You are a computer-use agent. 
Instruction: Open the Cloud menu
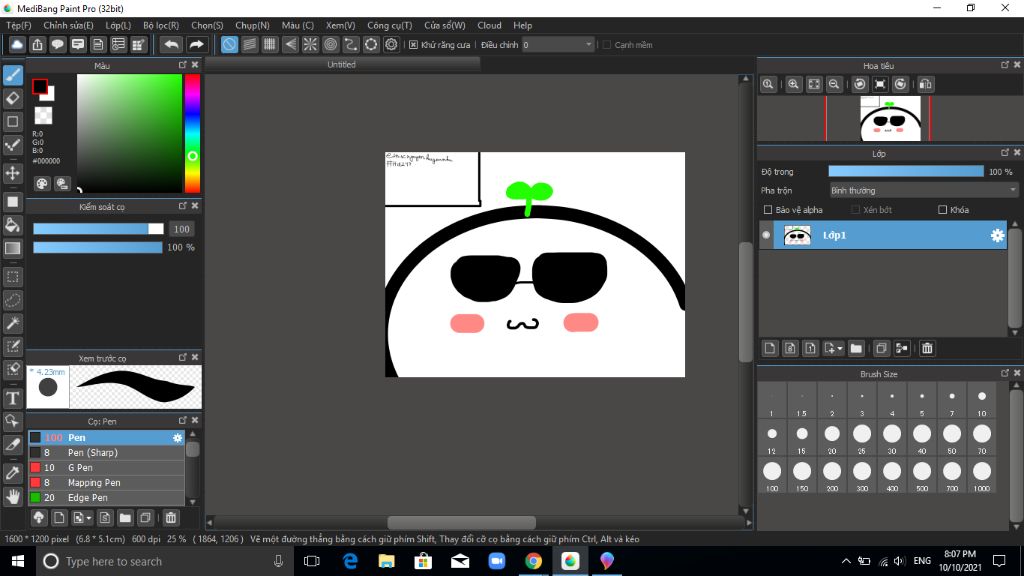[489, 25]
